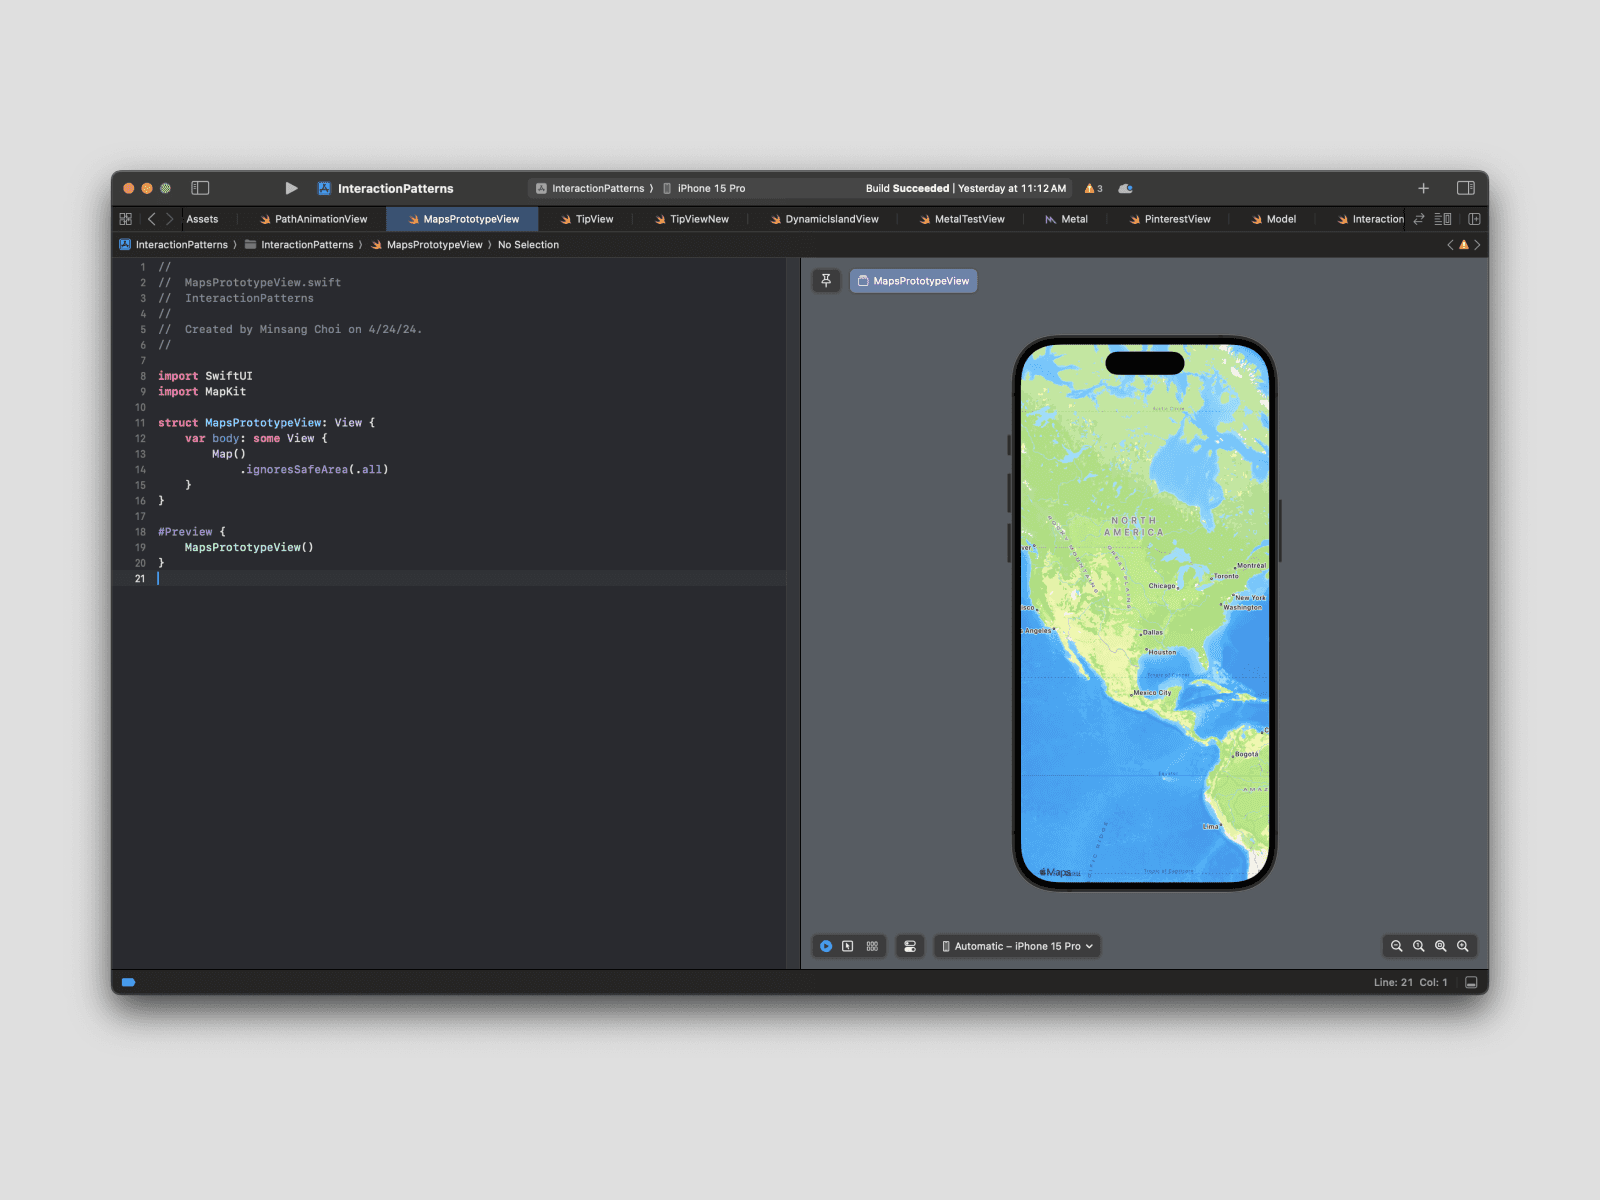The width and height of the screenshot is (1600, 1200).
Task: Toggle the debug area panel
Action: tap(1471, 982)
